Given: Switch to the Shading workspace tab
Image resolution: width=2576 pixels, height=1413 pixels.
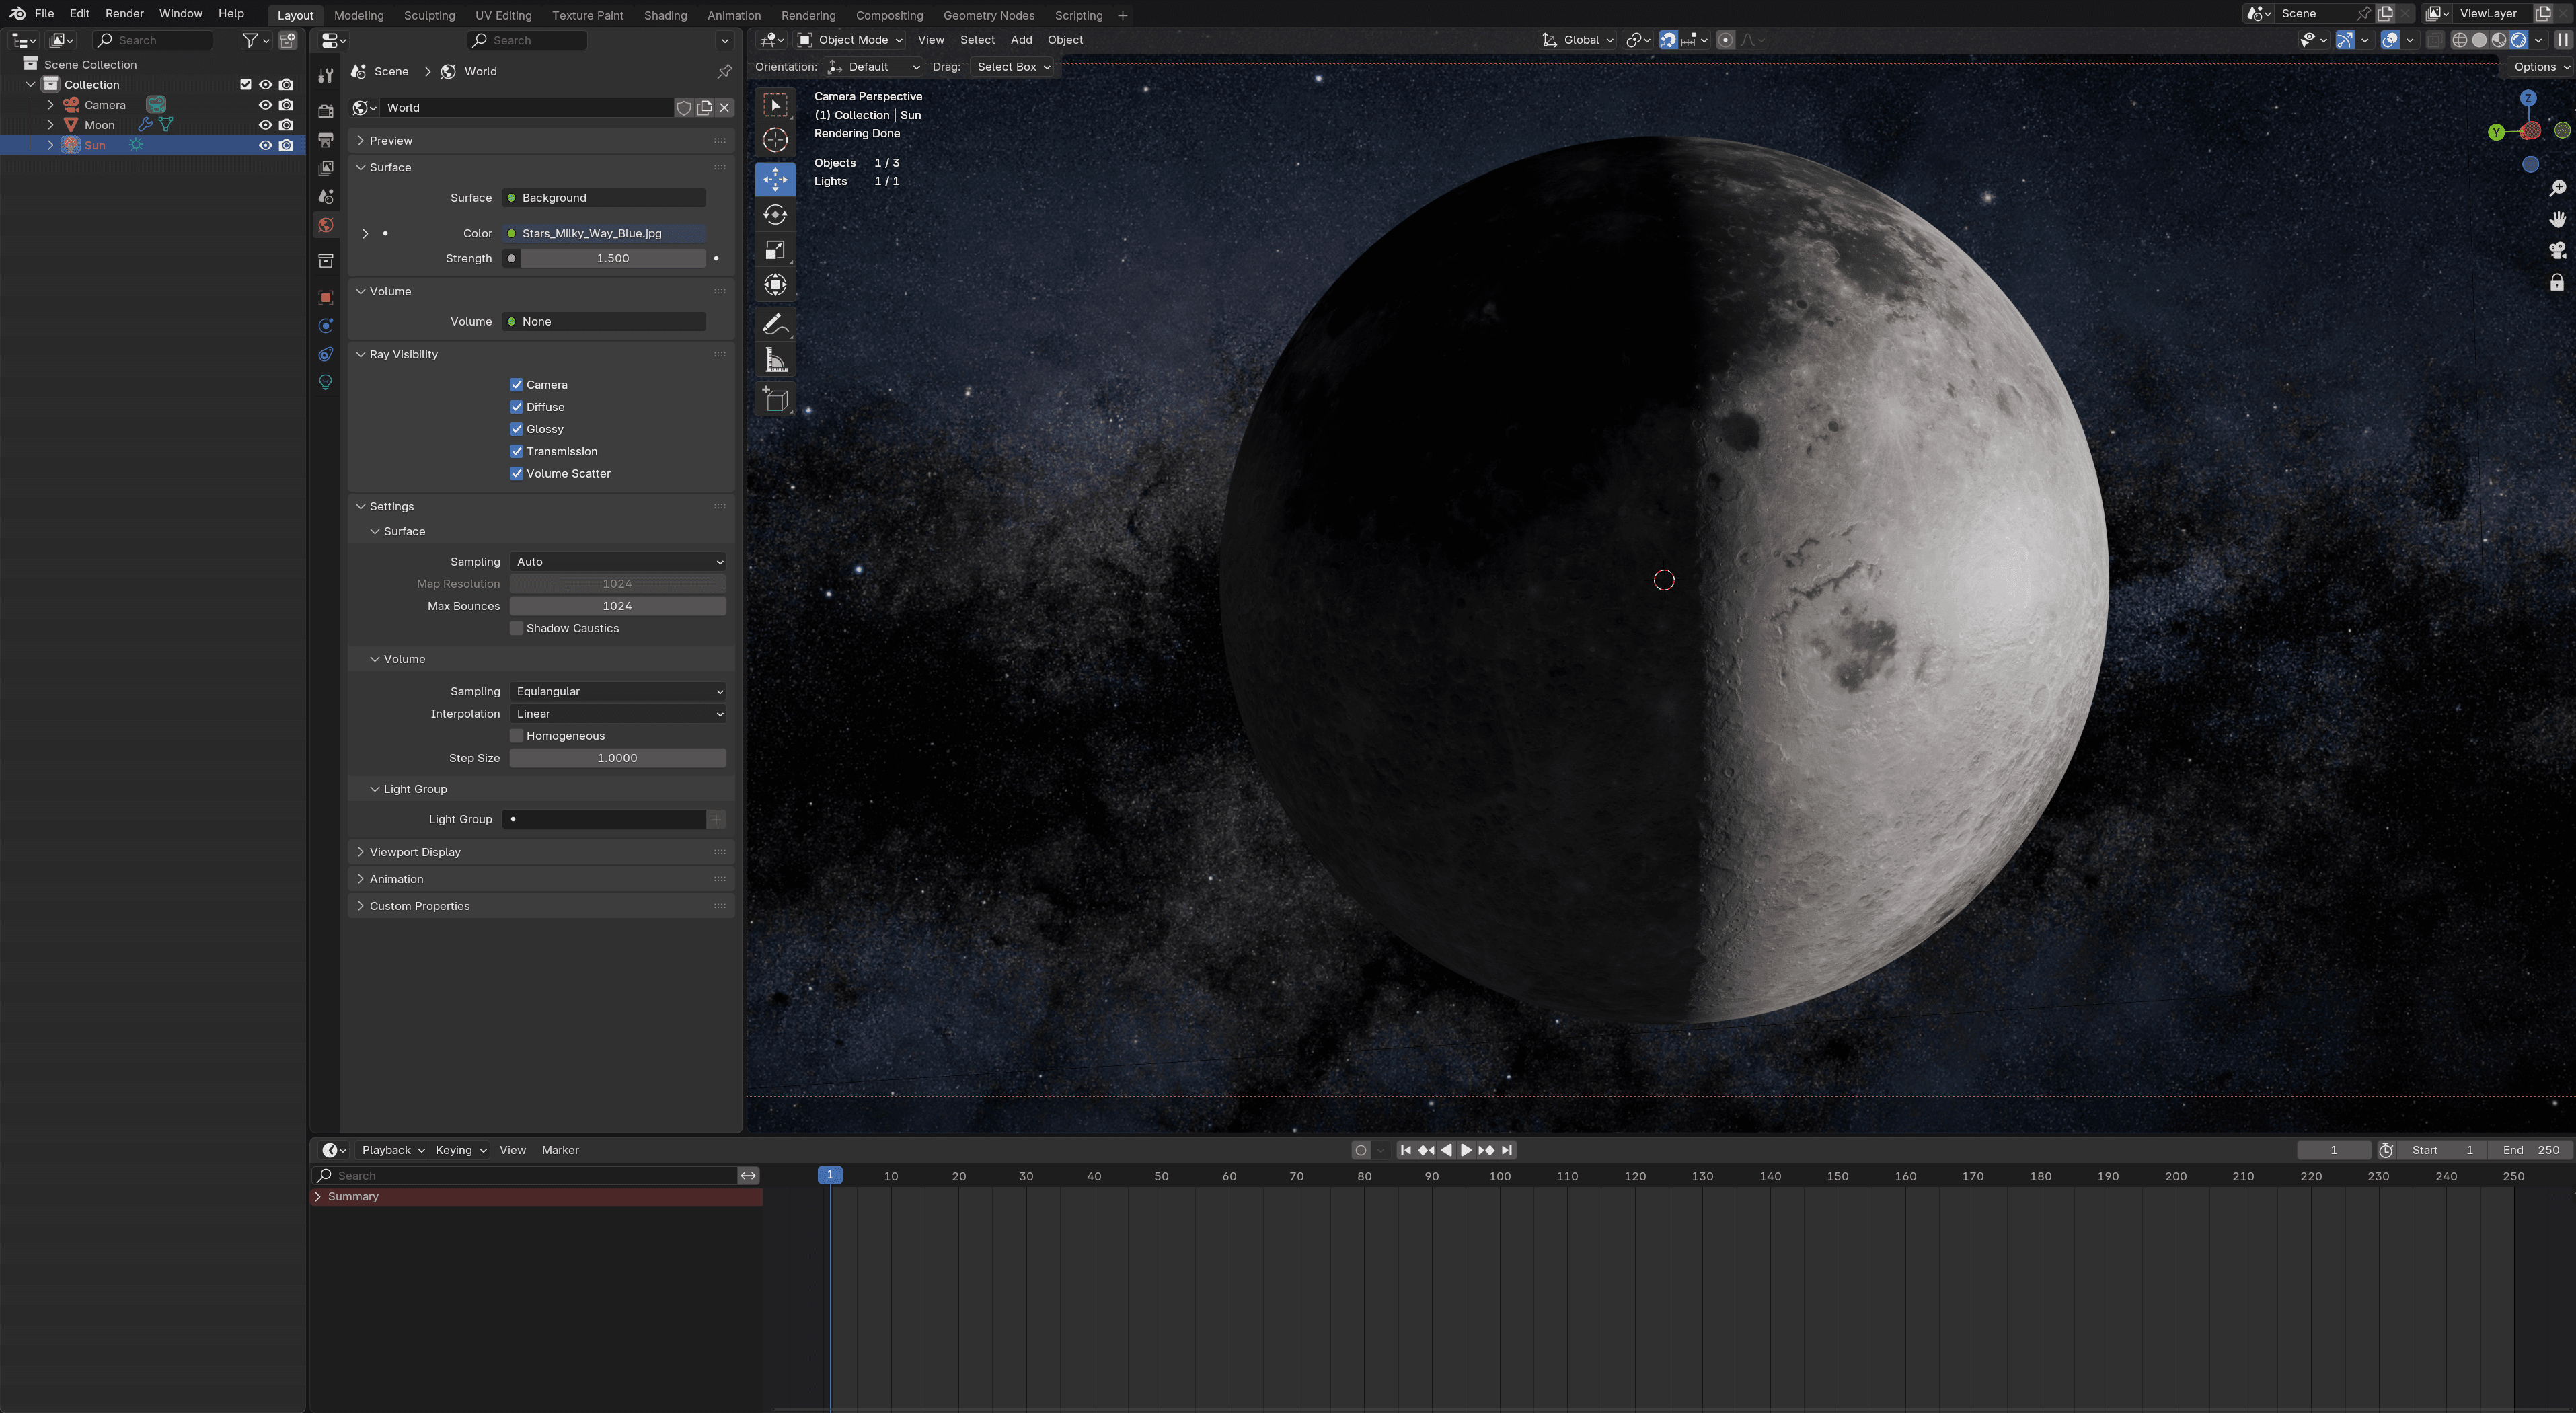Looking at the screenshot, I should click(665, 15).
